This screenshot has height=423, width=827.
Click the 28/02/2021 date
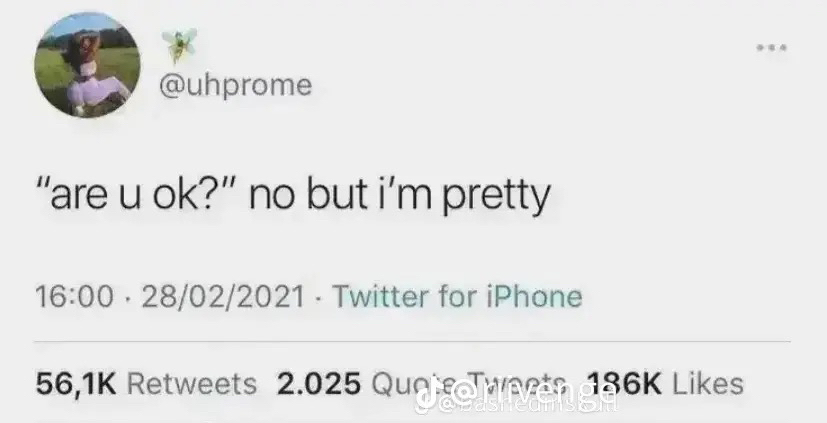223,296
